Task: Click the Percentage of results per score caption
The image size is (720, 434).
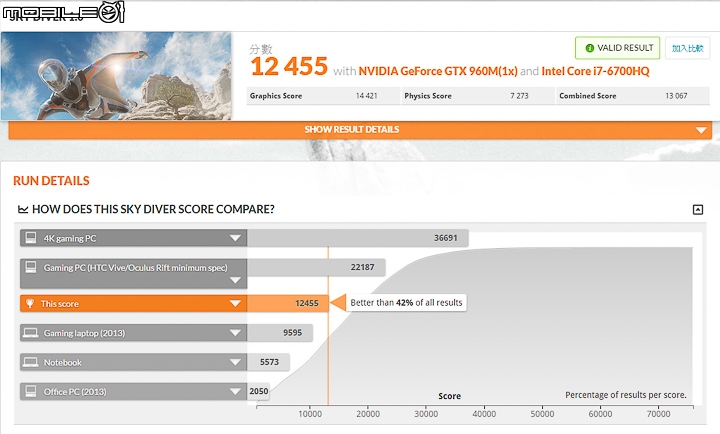Action: coord(626,395)
